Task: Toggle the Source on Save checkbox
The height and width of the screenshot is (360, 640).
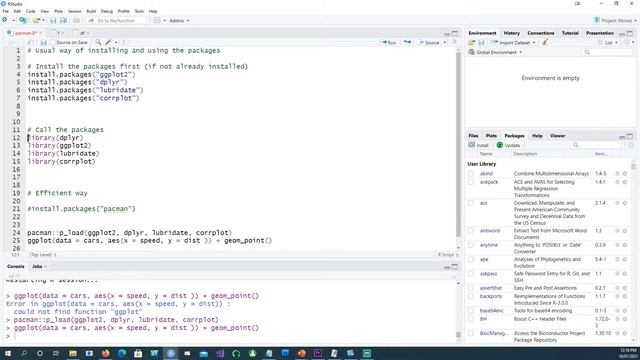Action: [53, 42]
